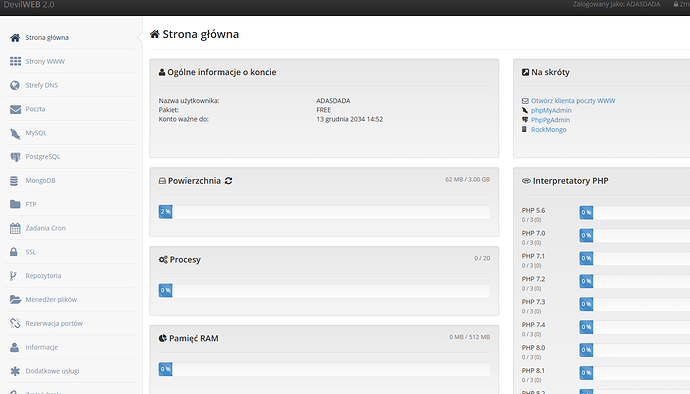Click the icon next to phpMyAdmin shortcut
This screenshot has height=394, width=690.
point(525,110)
